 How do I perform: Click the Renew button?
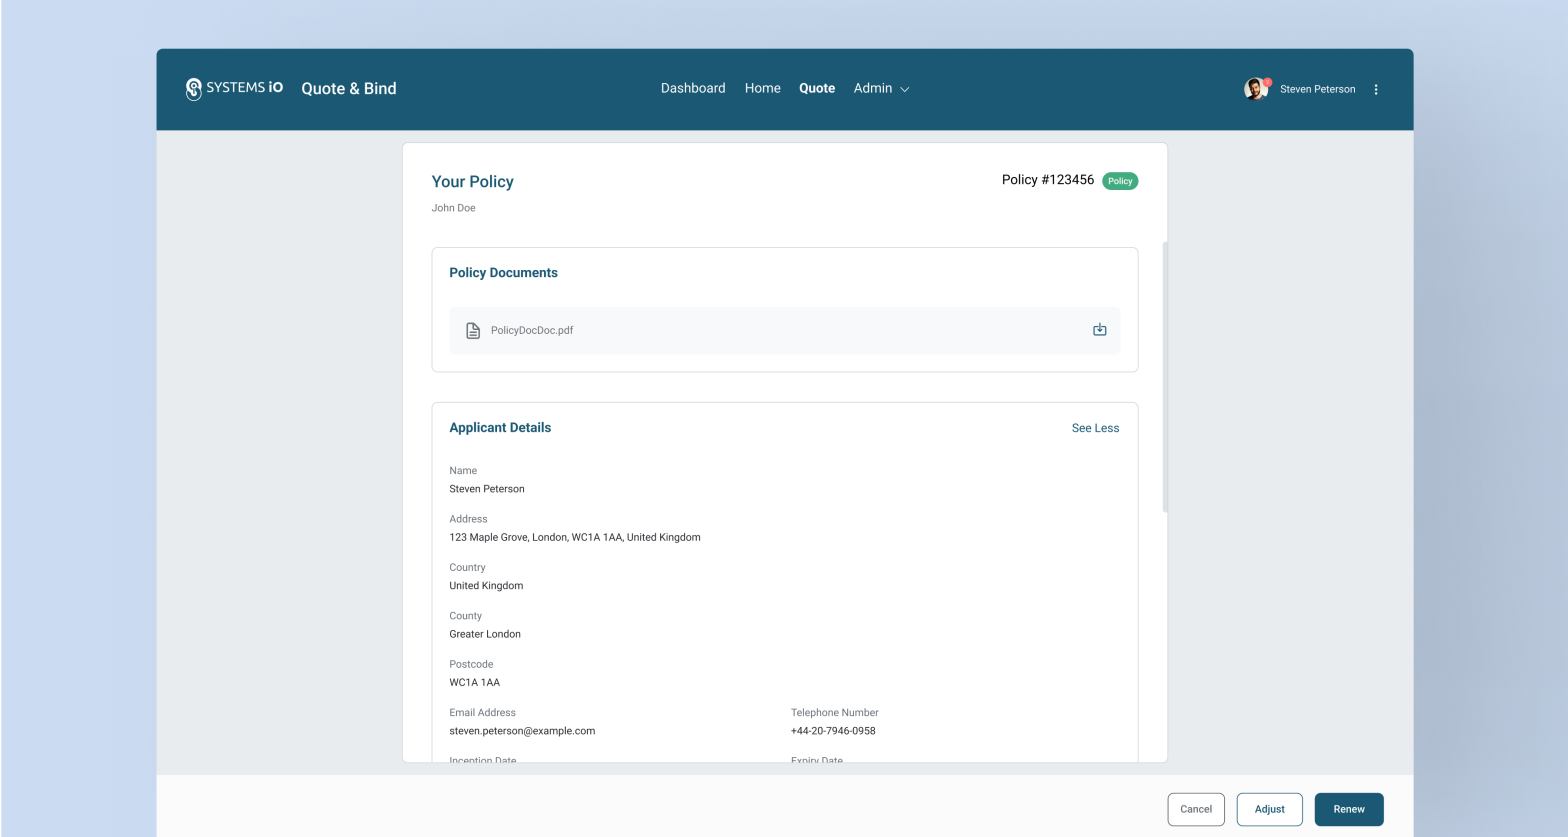point(1348,809)
